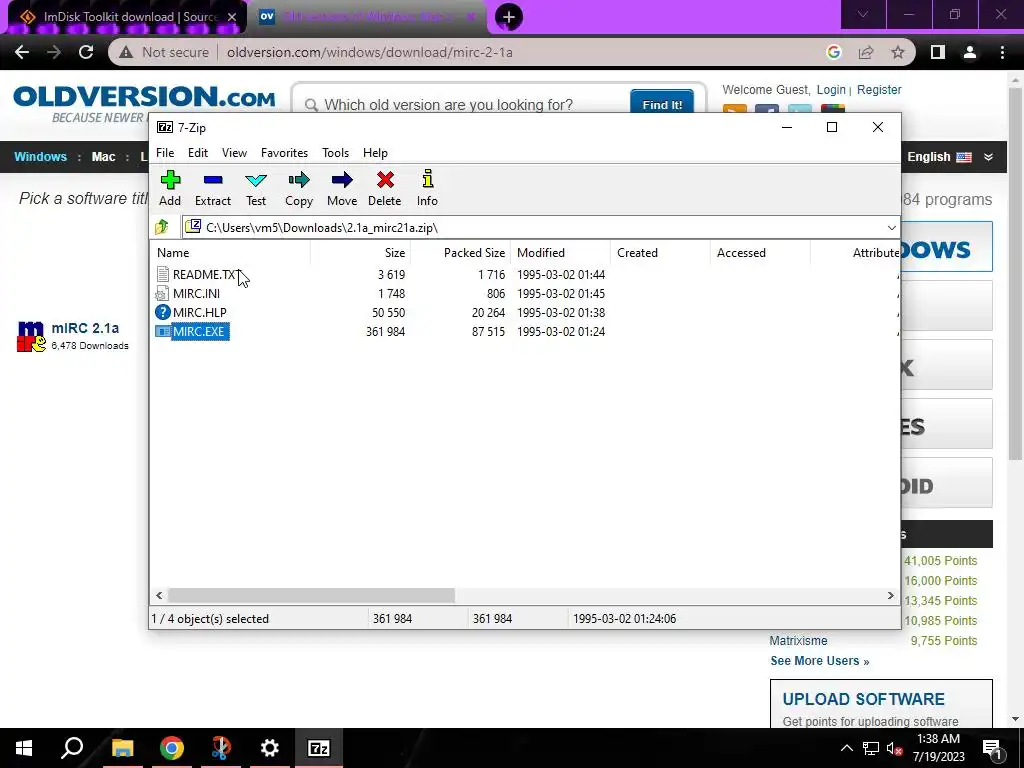Click 7-Zip taskbar button
Image resolution: width=1024 pixels, height=768 pixels.
319,748
